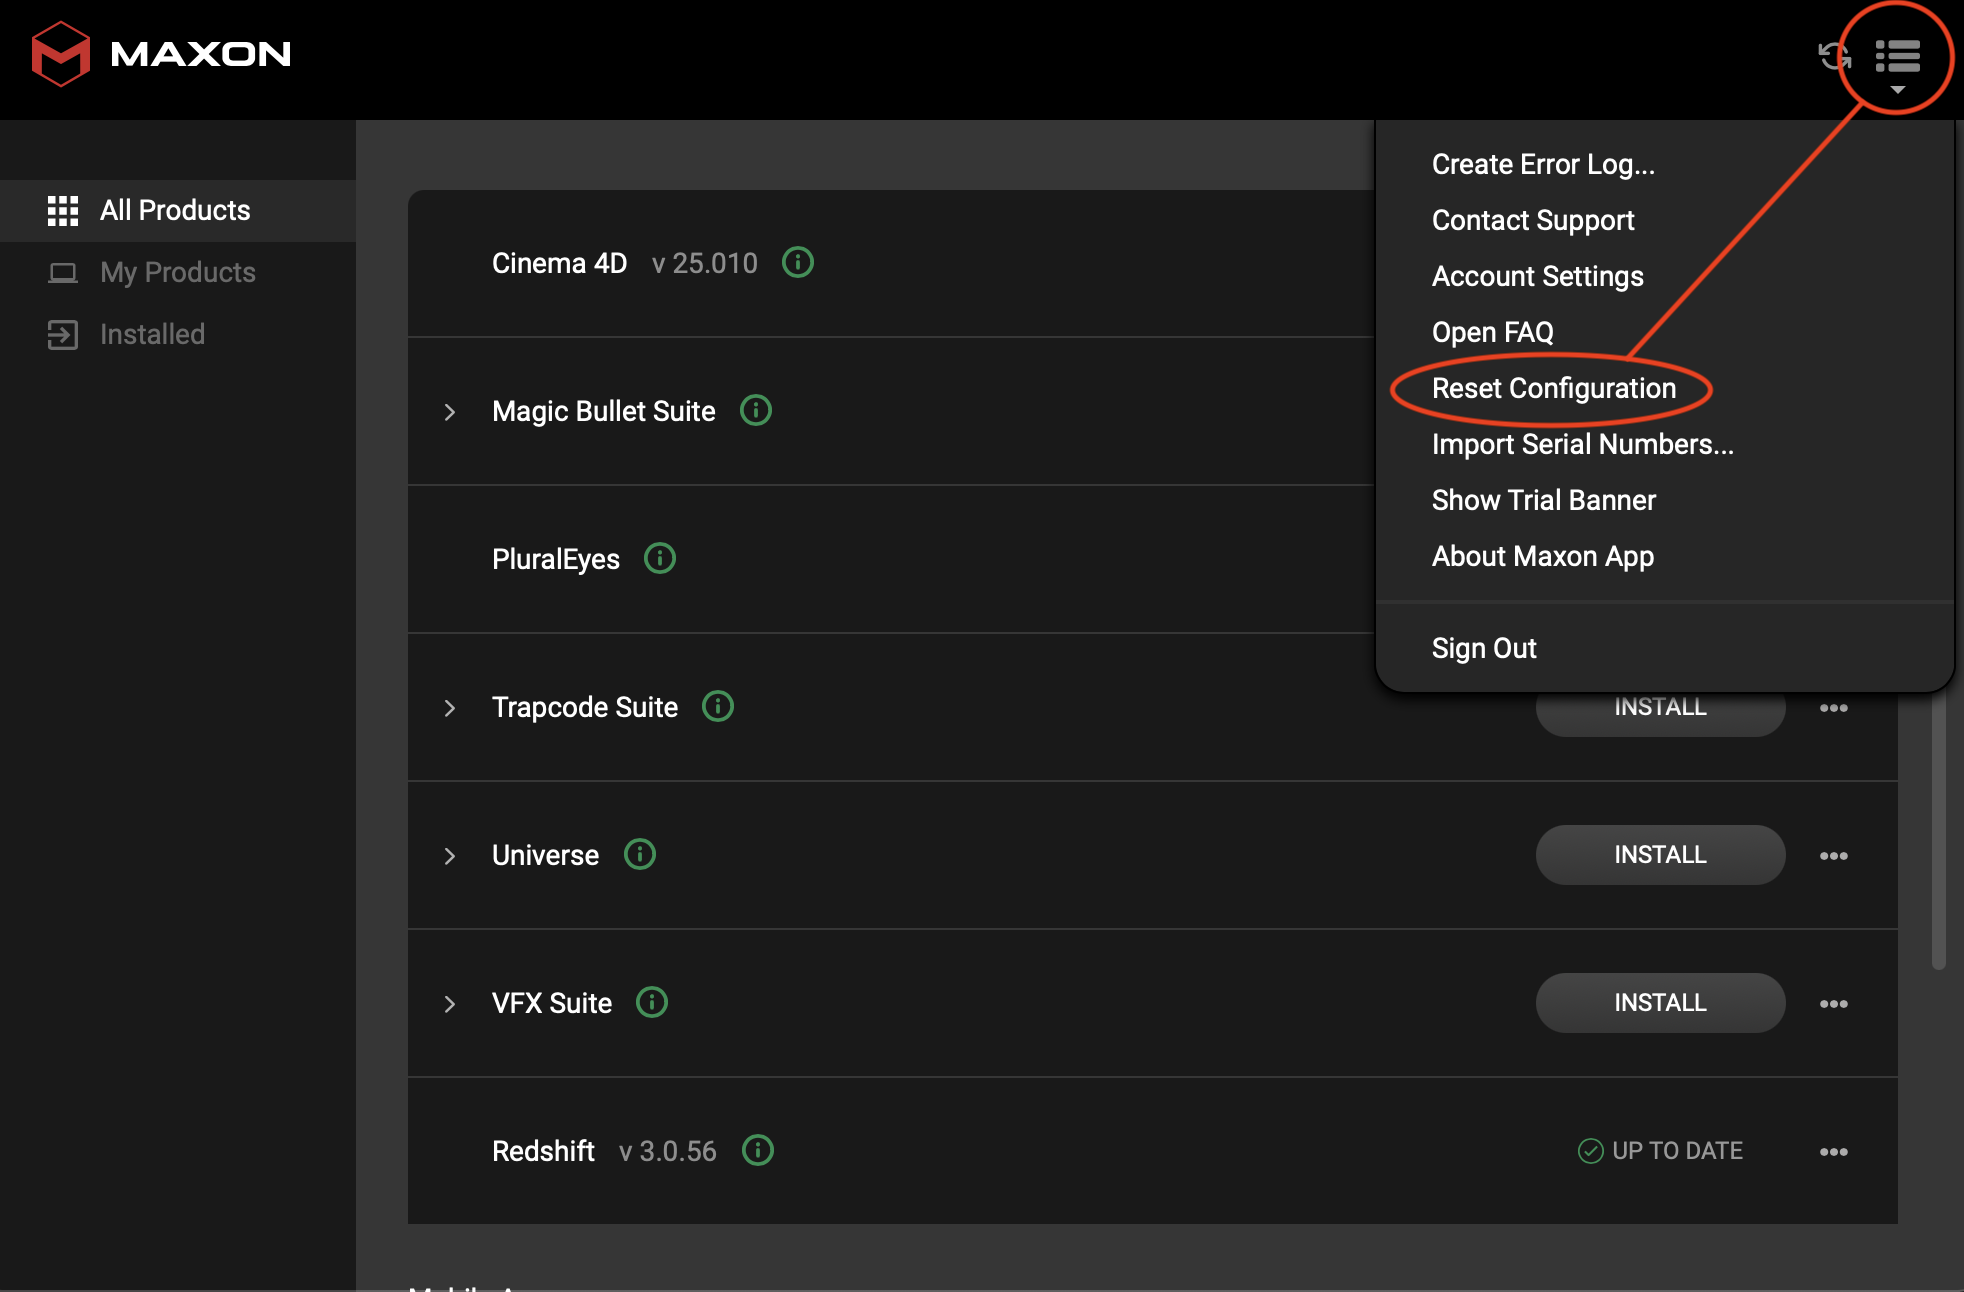The image size is (1964, 1292).
Task: Open Account Settings from menu
Action: tap(1537, 276)
